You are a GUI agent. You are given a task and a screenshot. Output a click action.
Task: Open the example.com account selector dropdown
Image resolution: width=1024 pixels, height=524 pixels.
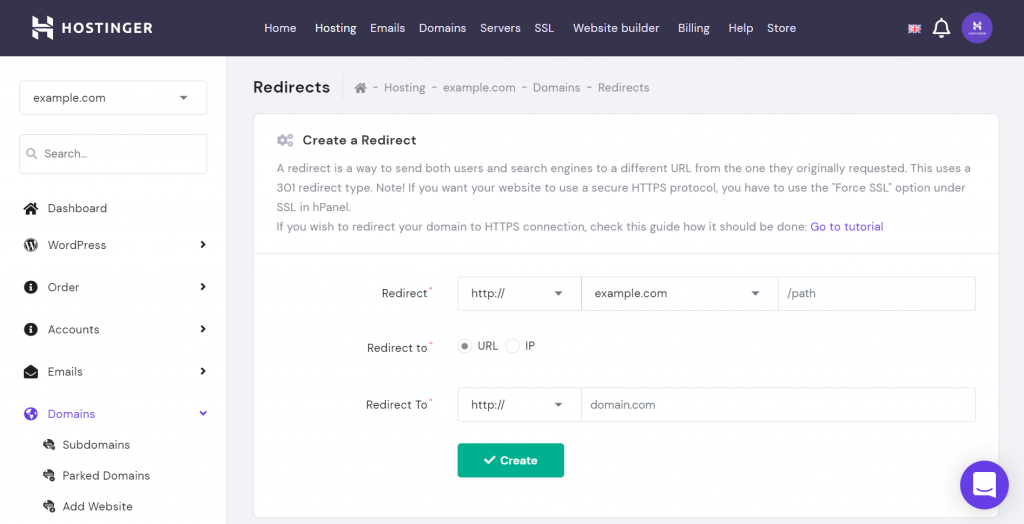pos(113,98)
